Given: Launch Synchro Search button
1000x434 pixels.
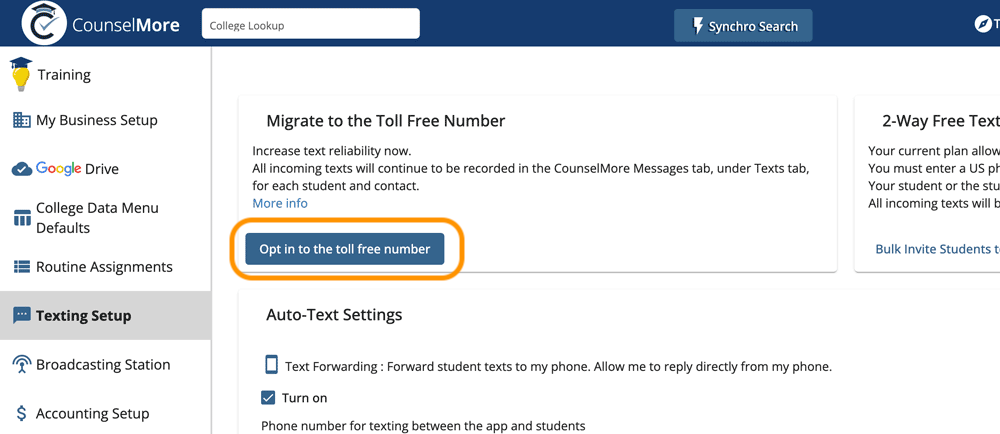Looking at the screenshot, I should [x=743, y=26].
